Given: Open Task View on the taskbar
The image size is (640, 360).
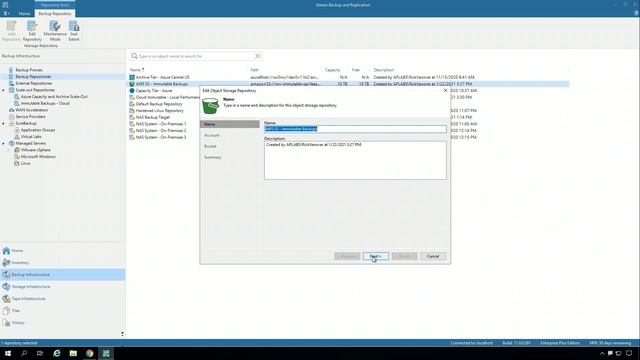Looking at the screenshot, I should pos(40,353).
